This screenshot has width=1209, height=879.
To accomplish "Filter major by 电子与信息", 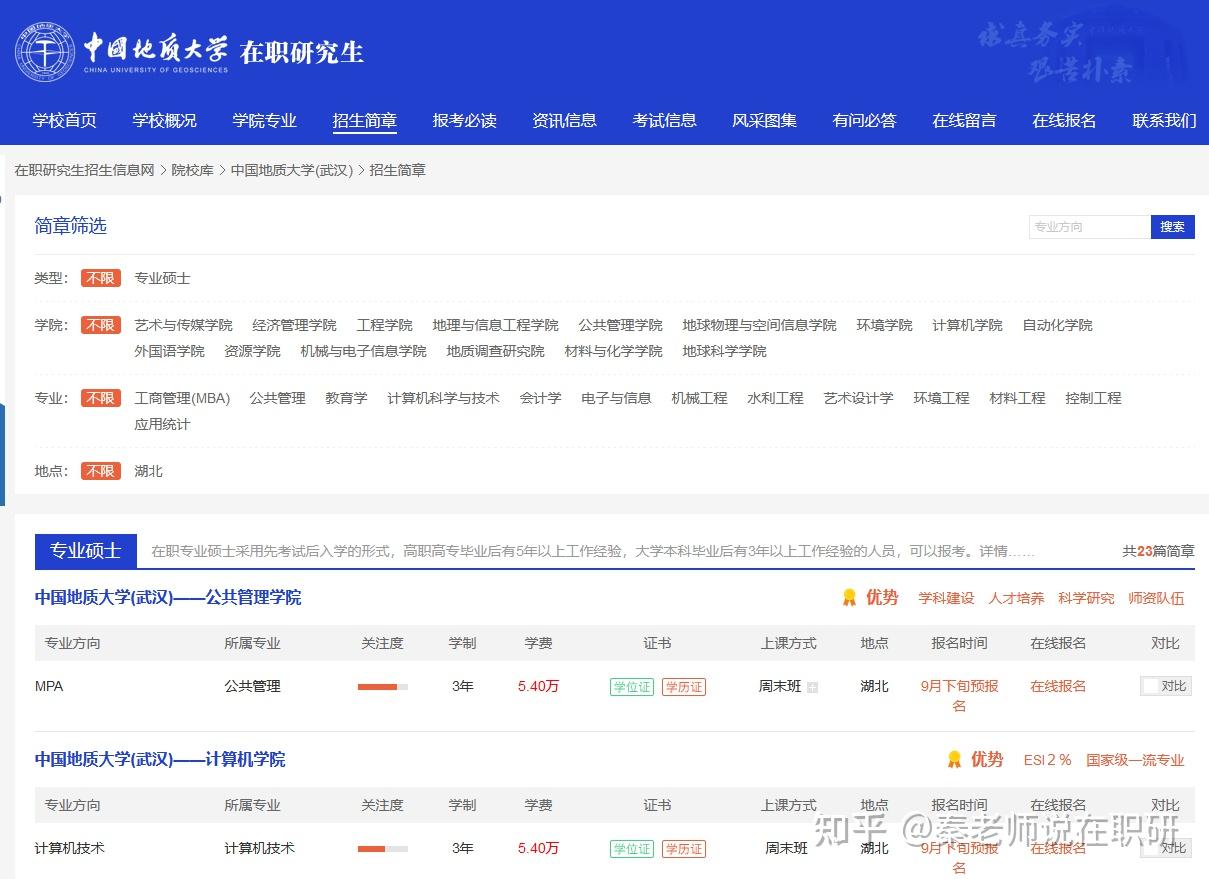I will [x=617, y=398].
